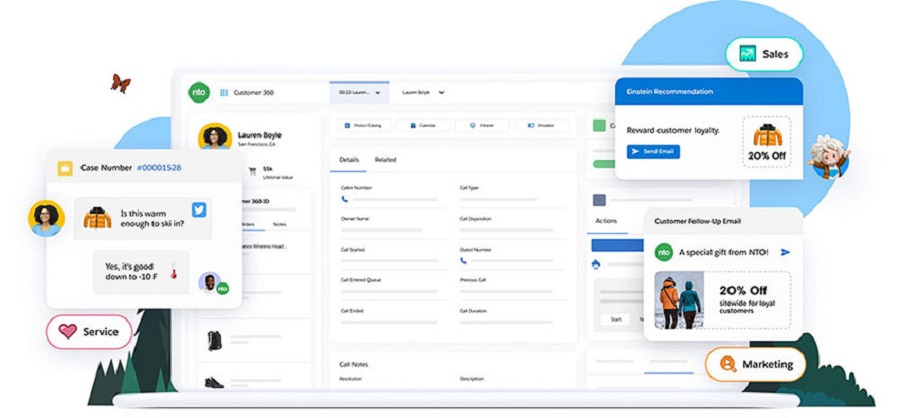Open case number #00001528 link
This screenshot has width=900, height=418.
(159, 168)
